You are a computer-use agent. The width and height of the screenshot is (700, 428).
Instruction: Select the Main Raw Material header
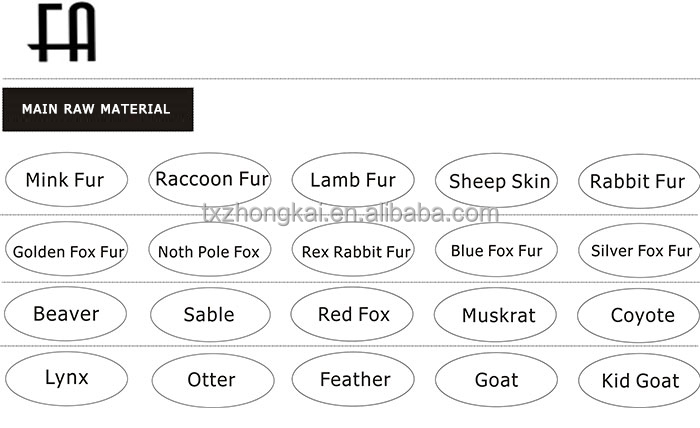98,109
